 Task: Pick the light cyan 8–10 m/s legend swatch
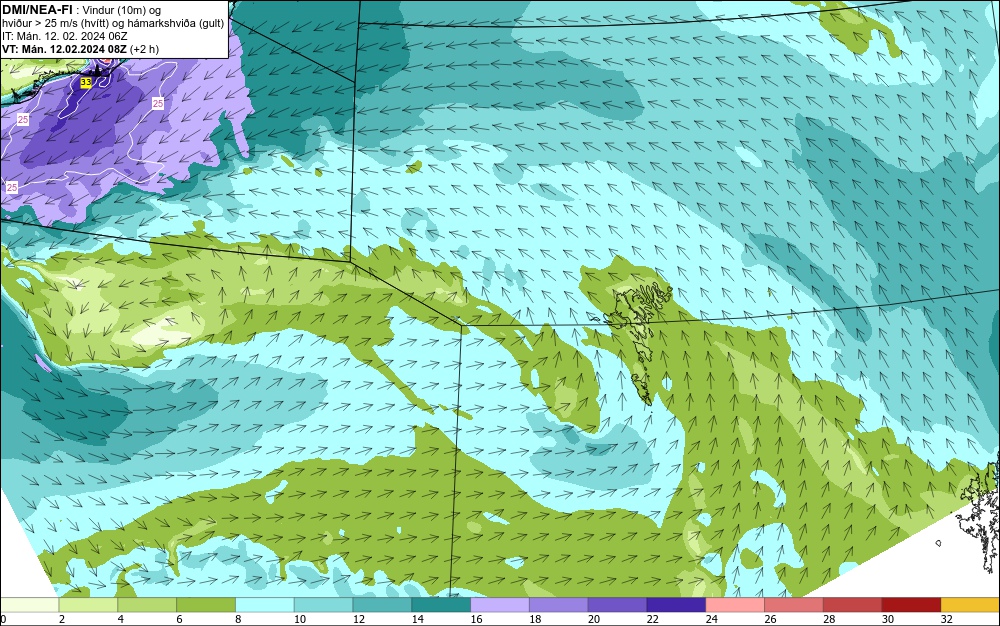coord(265,605)
